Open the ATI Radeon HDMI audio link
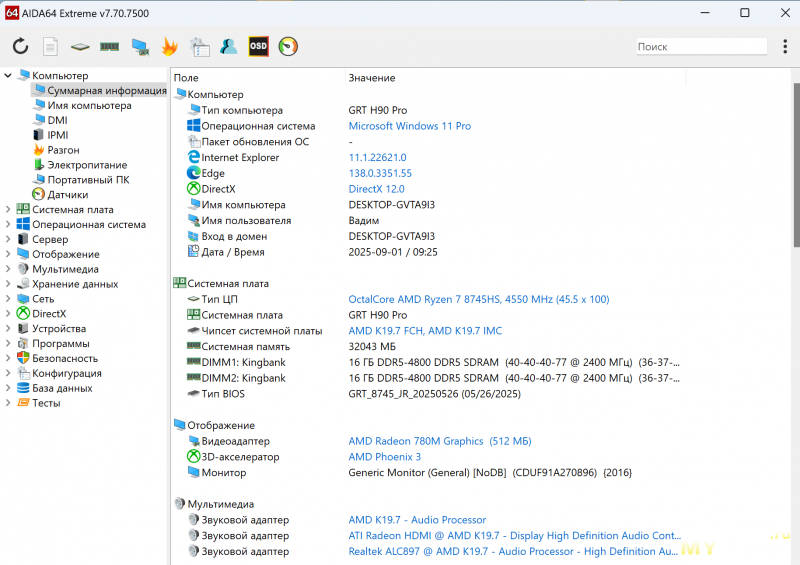 515,535
